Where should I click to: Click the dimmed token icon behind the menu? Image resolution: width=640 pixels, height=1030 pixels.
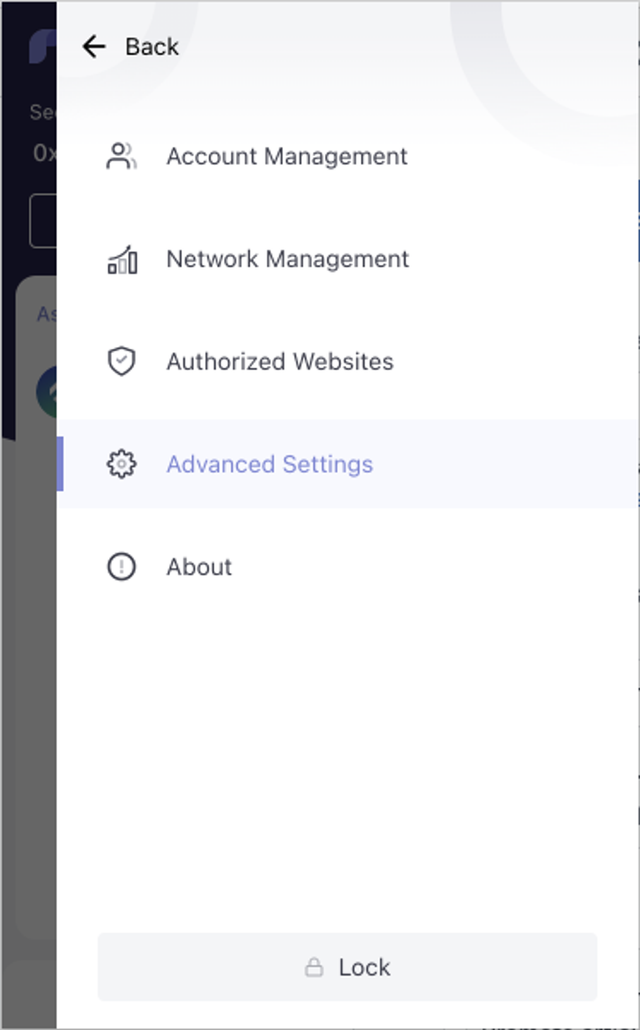pos(46,391)
